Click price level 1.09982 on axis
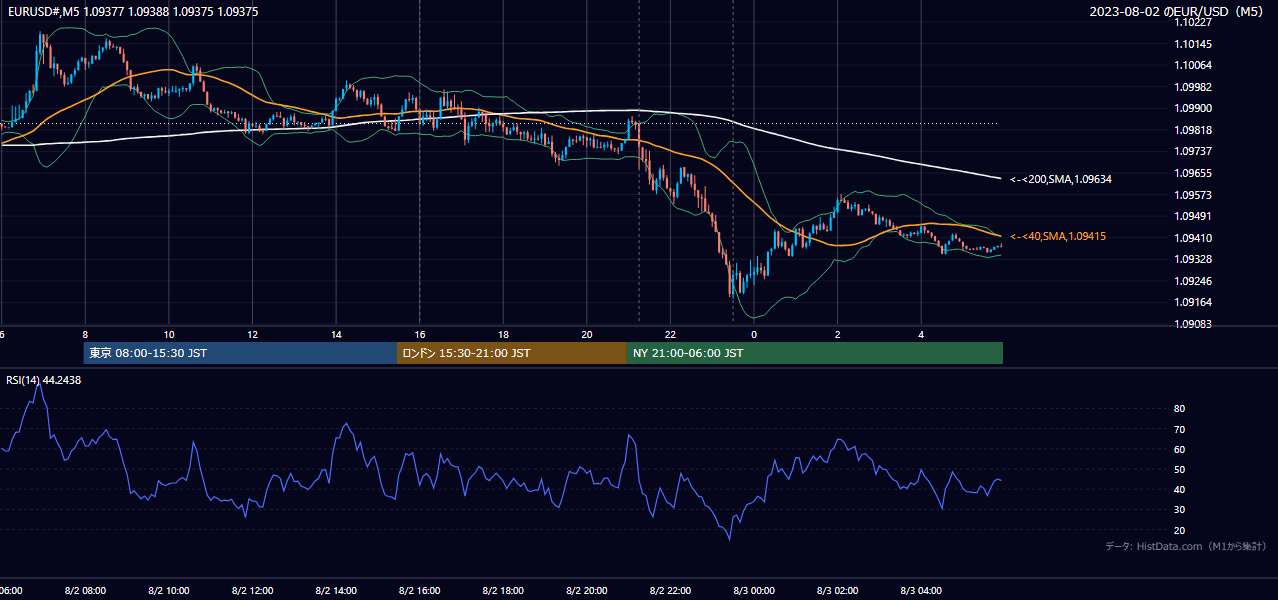Screen dimensions: 1278x600 click(x=1192, y=87)
